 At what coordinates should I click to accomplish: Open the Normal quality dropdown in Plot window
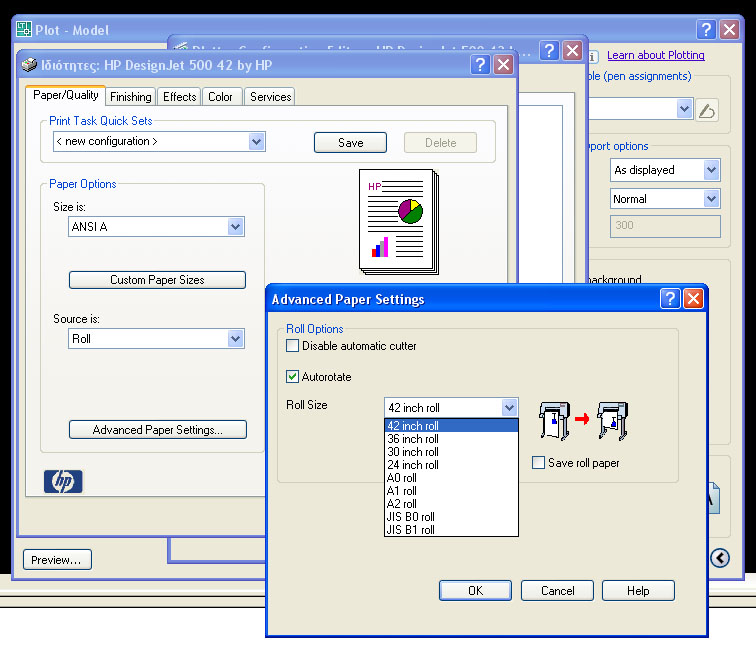[x=712, y=199]
